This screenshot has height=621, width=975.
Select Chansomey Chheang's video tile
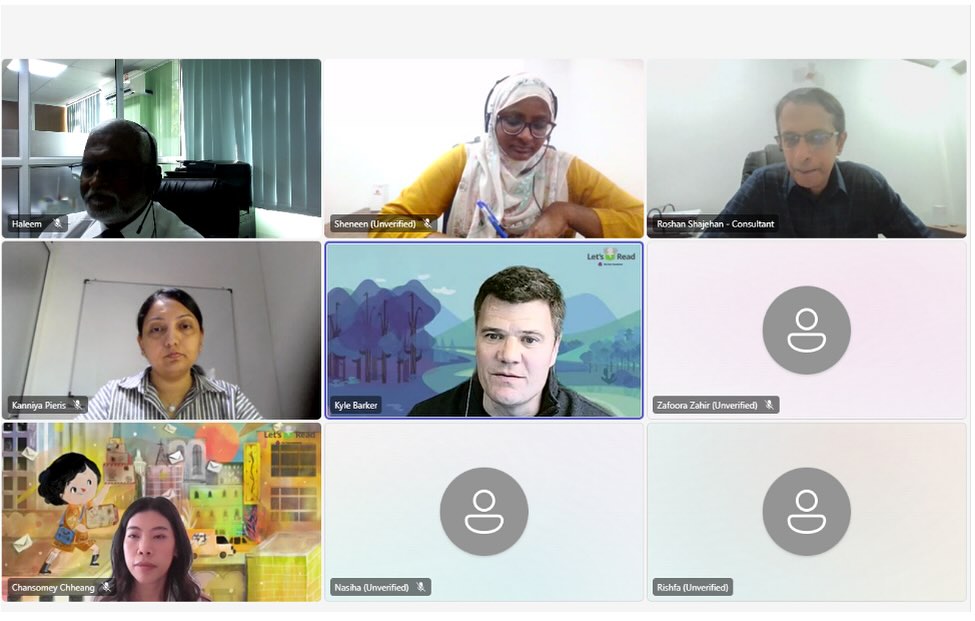coord(162,512)
